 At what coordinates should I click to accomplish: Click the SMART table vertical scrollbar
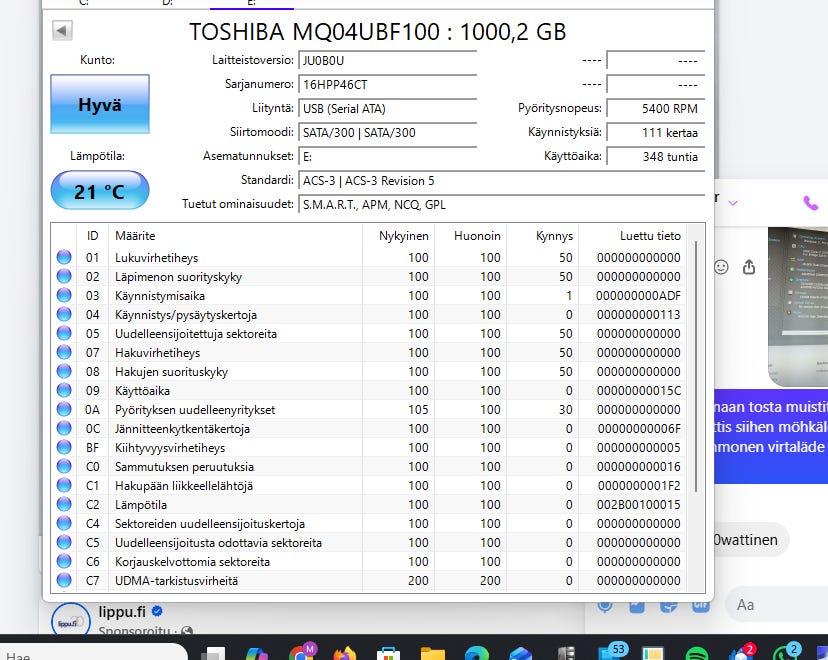(696, 366)
